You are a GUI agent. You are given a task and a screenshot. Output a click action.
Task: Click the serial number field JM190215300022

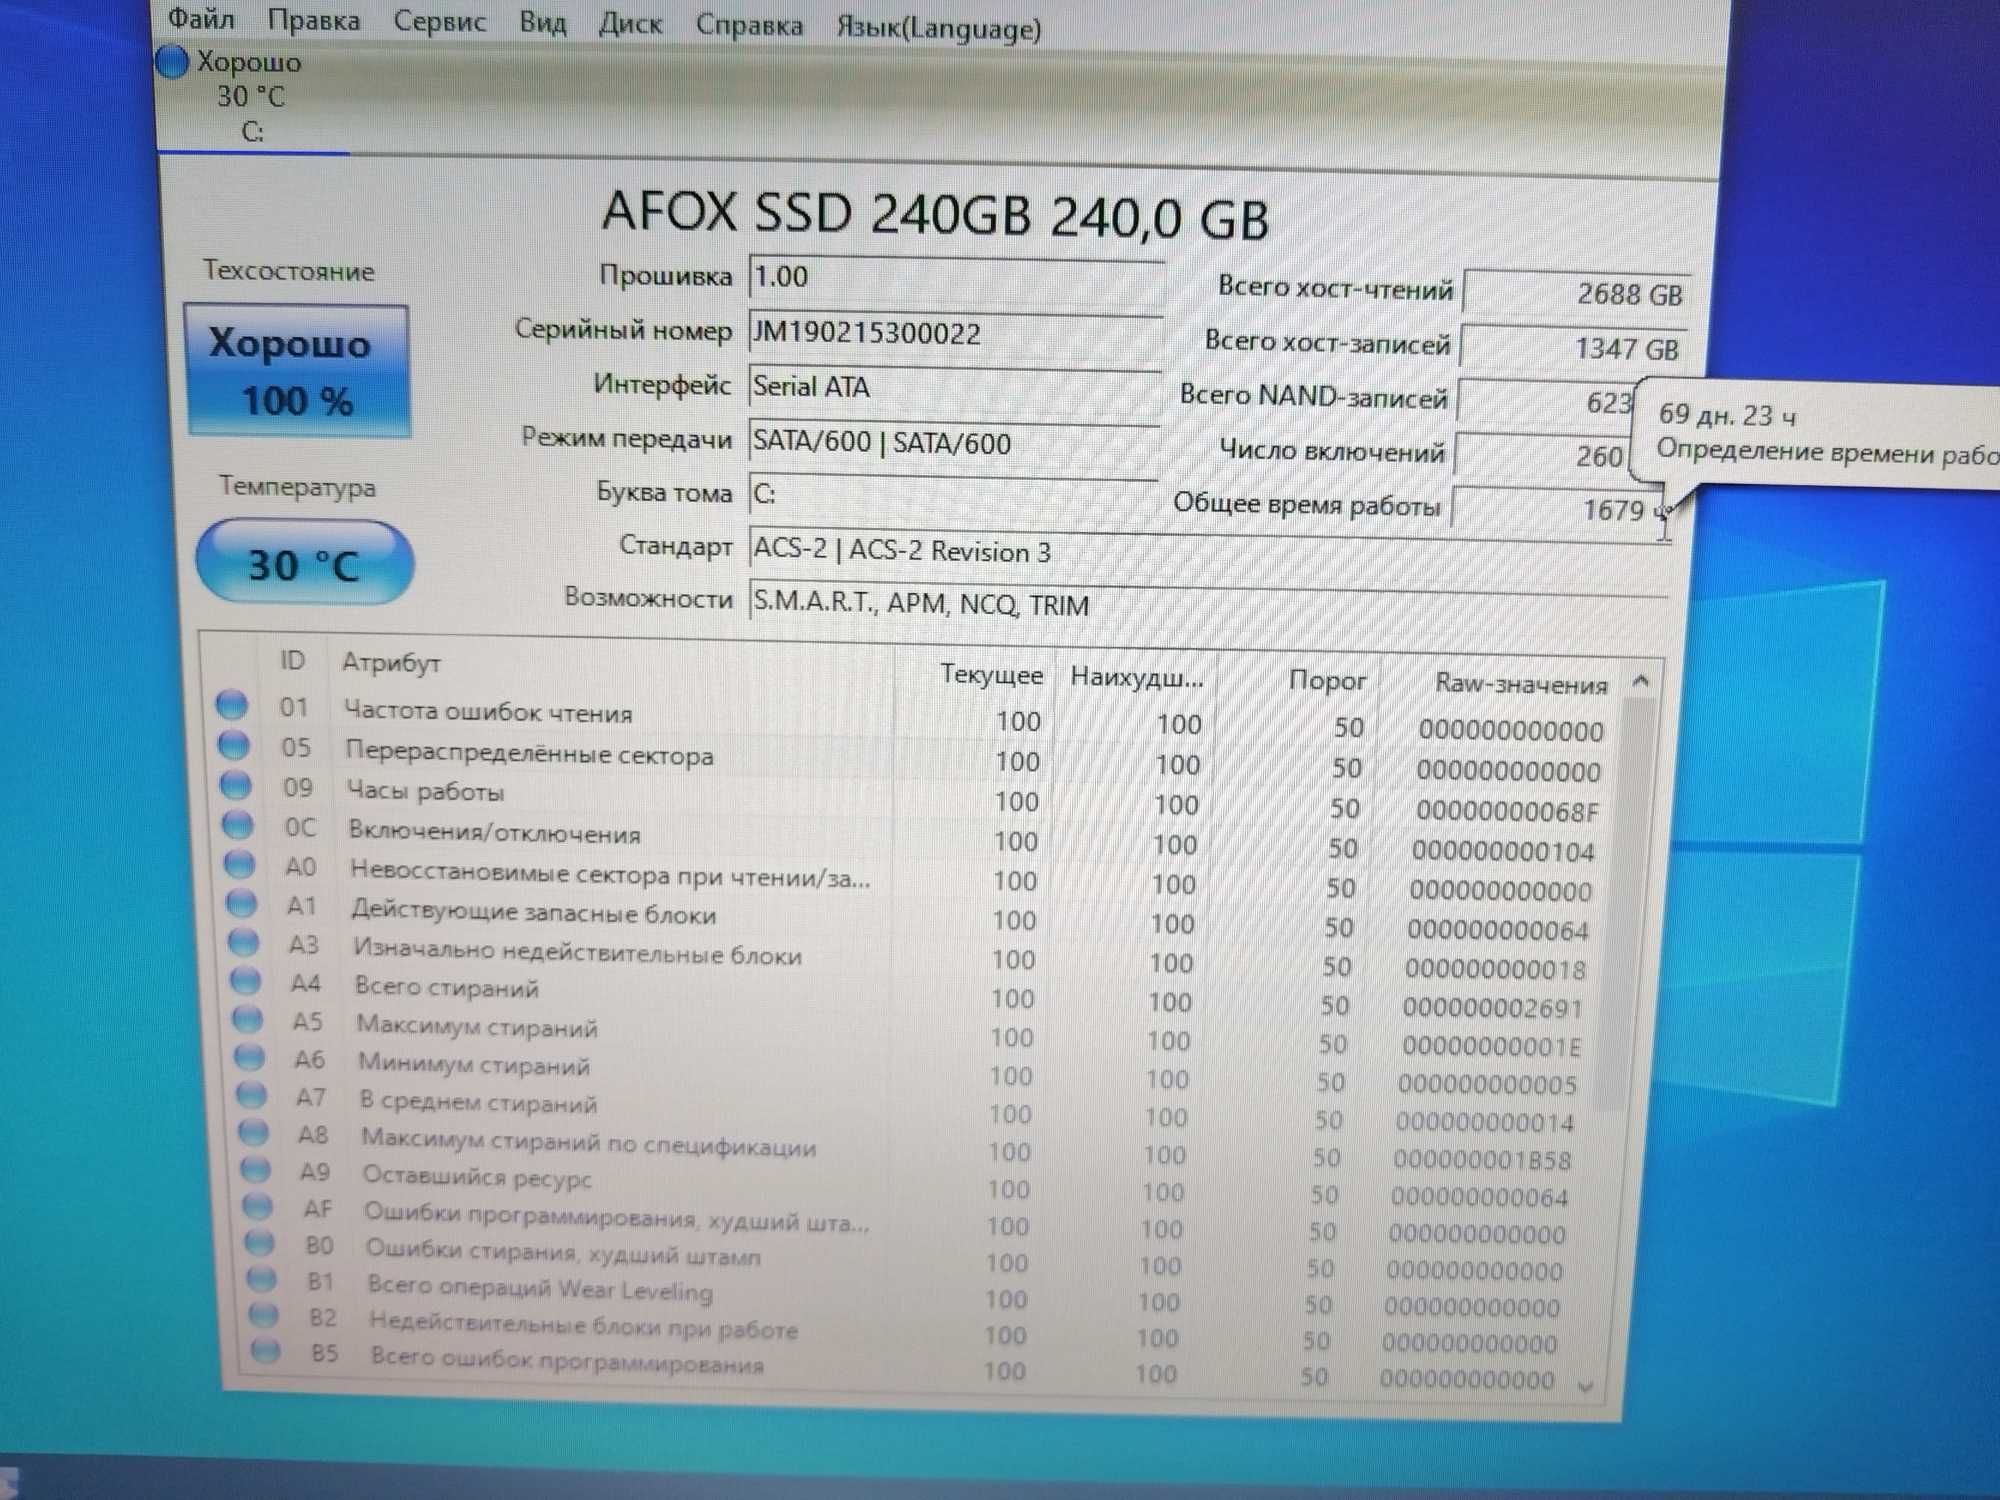coord(955,334)
